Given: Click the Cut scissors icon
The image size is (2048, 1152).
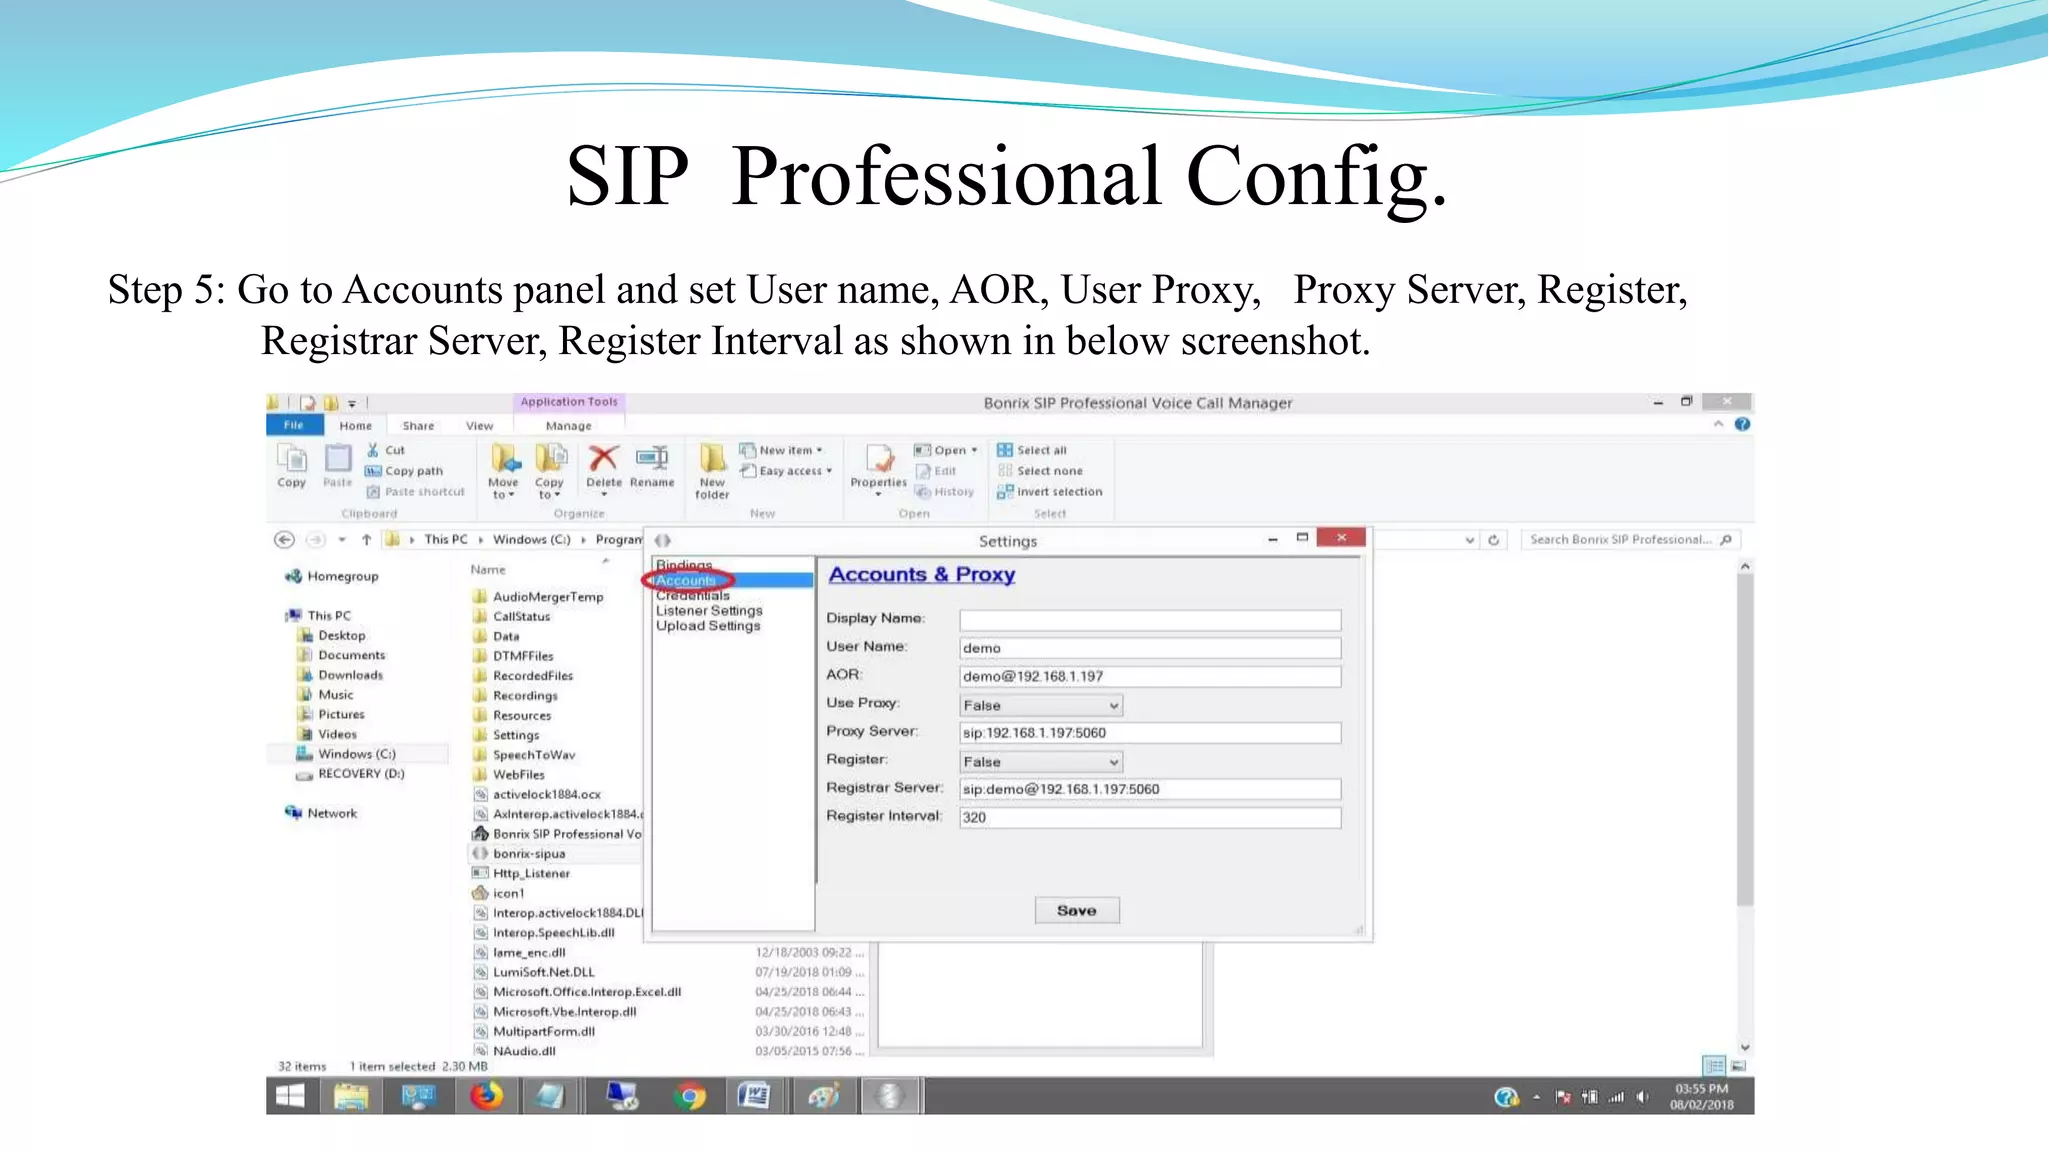Looking at the screenshot, I should pyautogui.click(x=373, y=450).
